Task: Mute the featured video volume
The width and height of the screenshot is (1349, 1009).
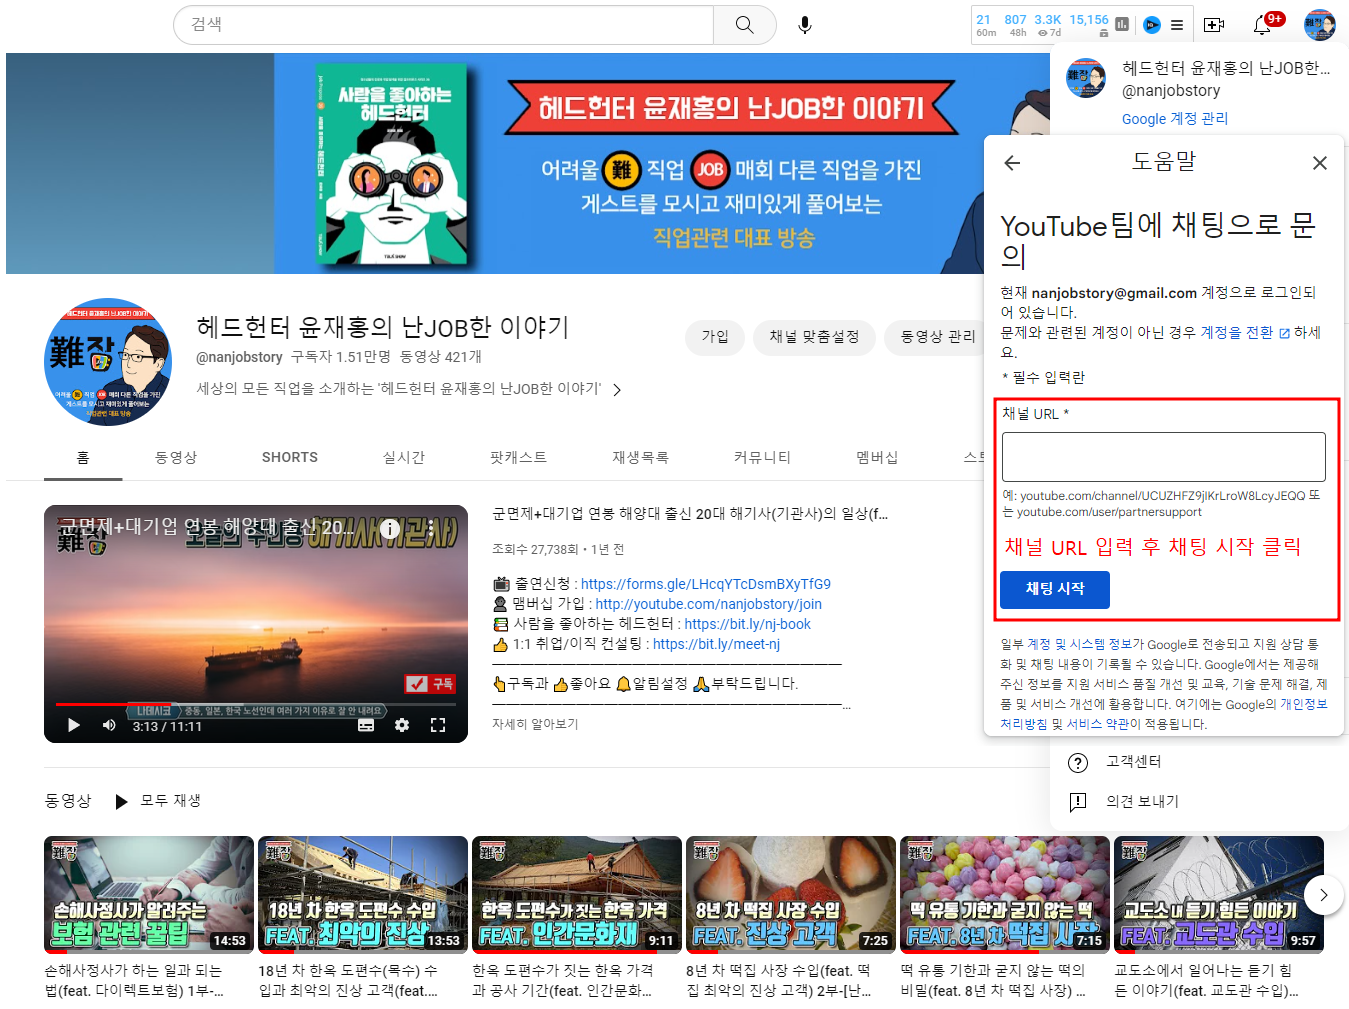Action: (x=109, y=725)
